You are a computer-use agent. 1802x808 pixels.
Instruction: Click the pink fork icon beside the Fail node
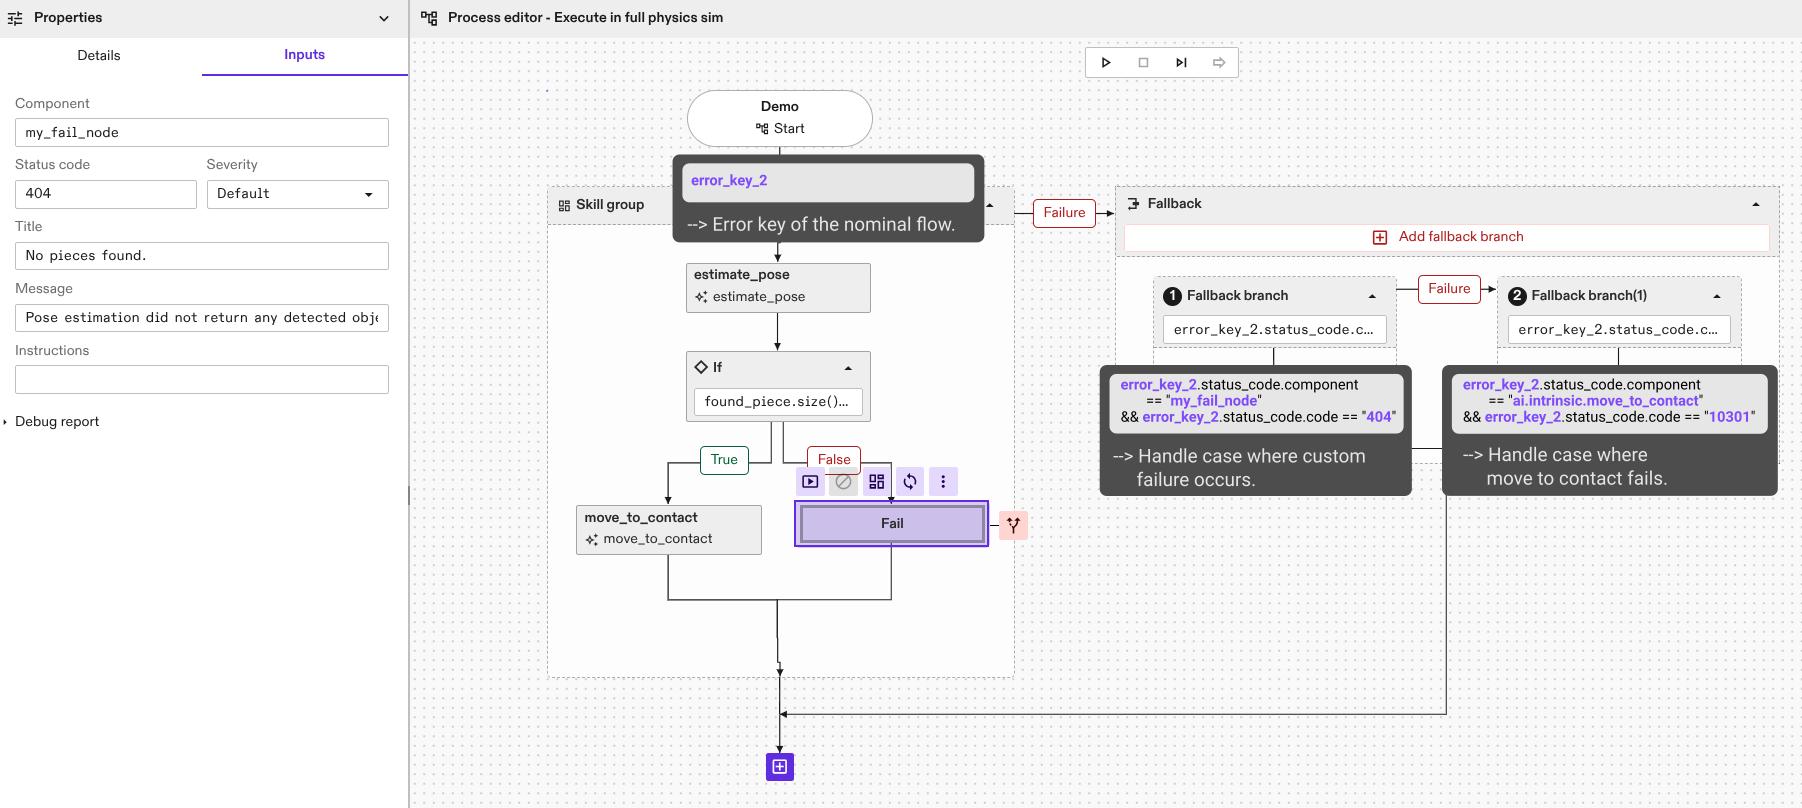[x=1013, y=525]
